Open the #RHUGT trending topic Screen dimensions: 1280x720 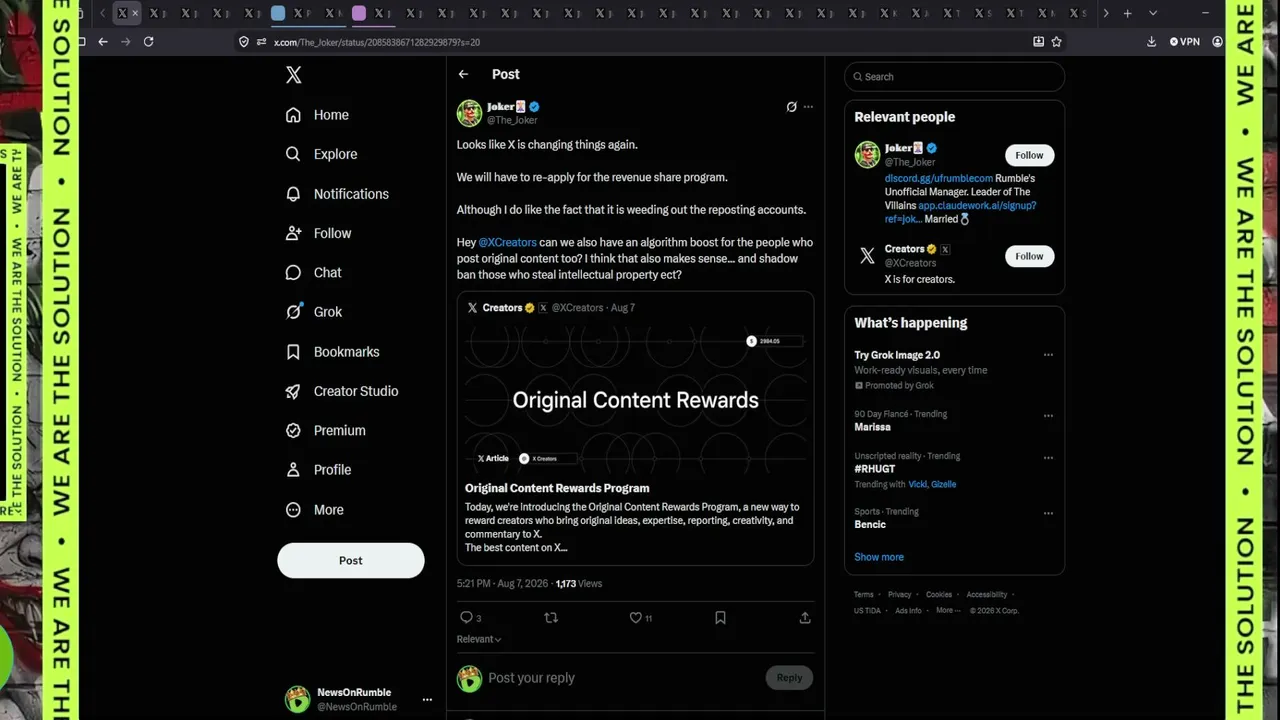coord(875,469)
